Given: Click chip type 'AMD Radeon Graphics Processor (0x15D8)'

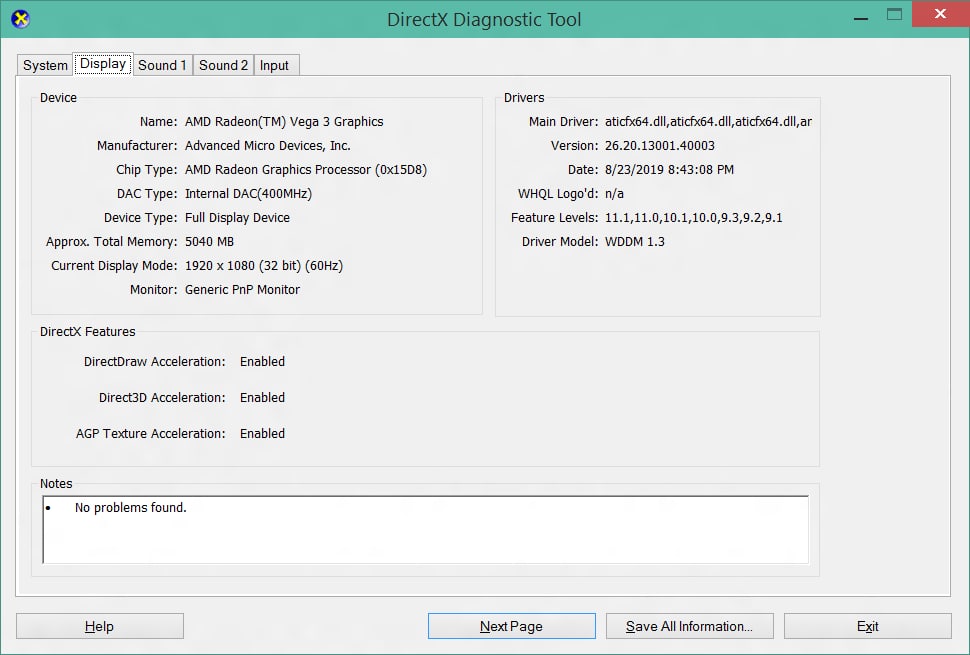Looking at the screenshot, I should pos(306,170).
